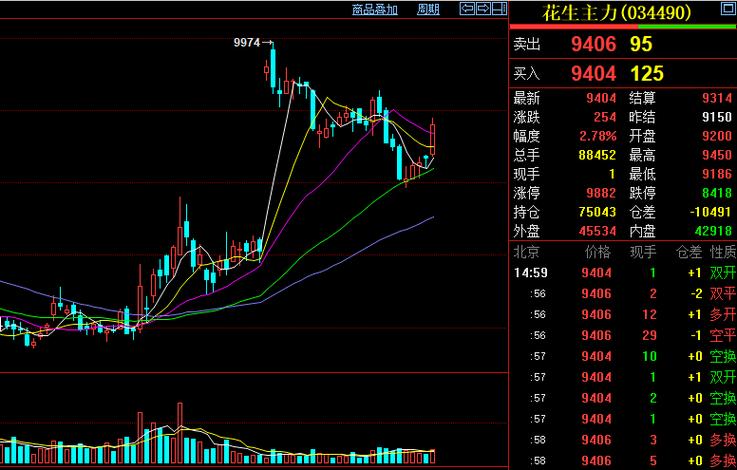This screenshot has height=470, width=737.
Task: Open the 商品叠加 overlay link
Action: (x=375, y=9)
